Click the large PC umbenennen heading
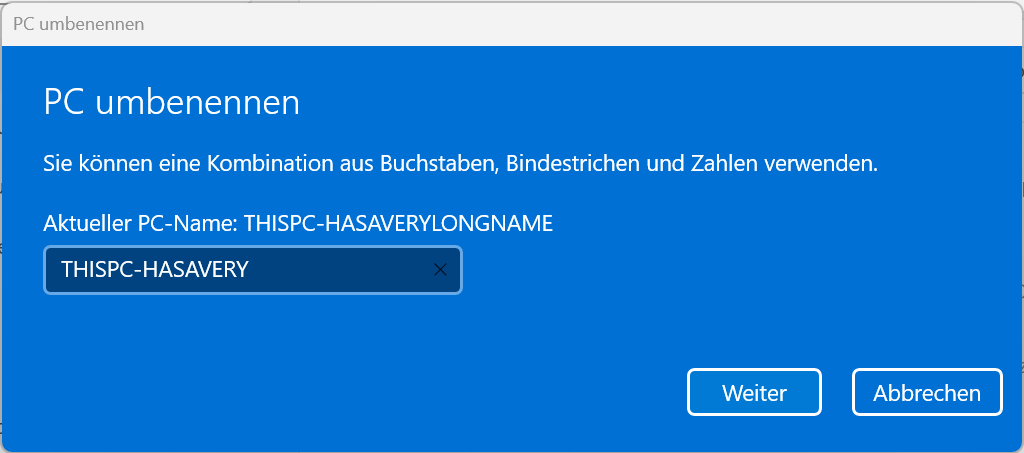Viewport: 1024px width, 453px height. (x=172, y=103)
